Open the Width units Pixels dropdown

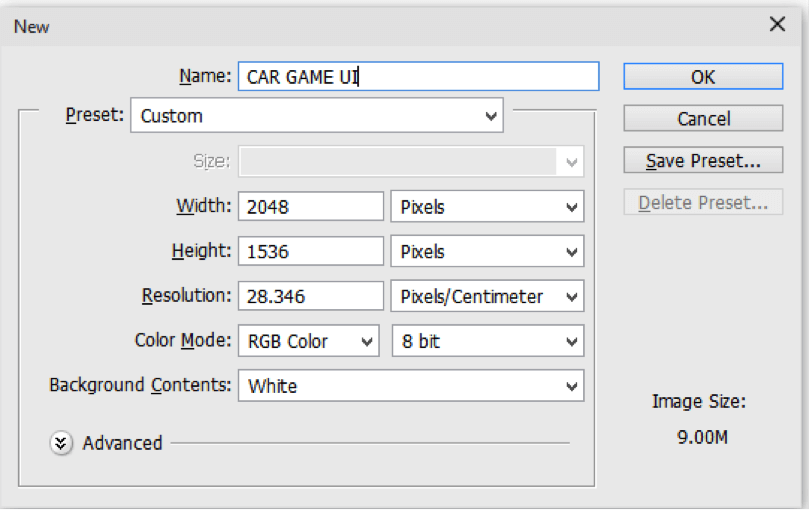click(x=487, y=207)
